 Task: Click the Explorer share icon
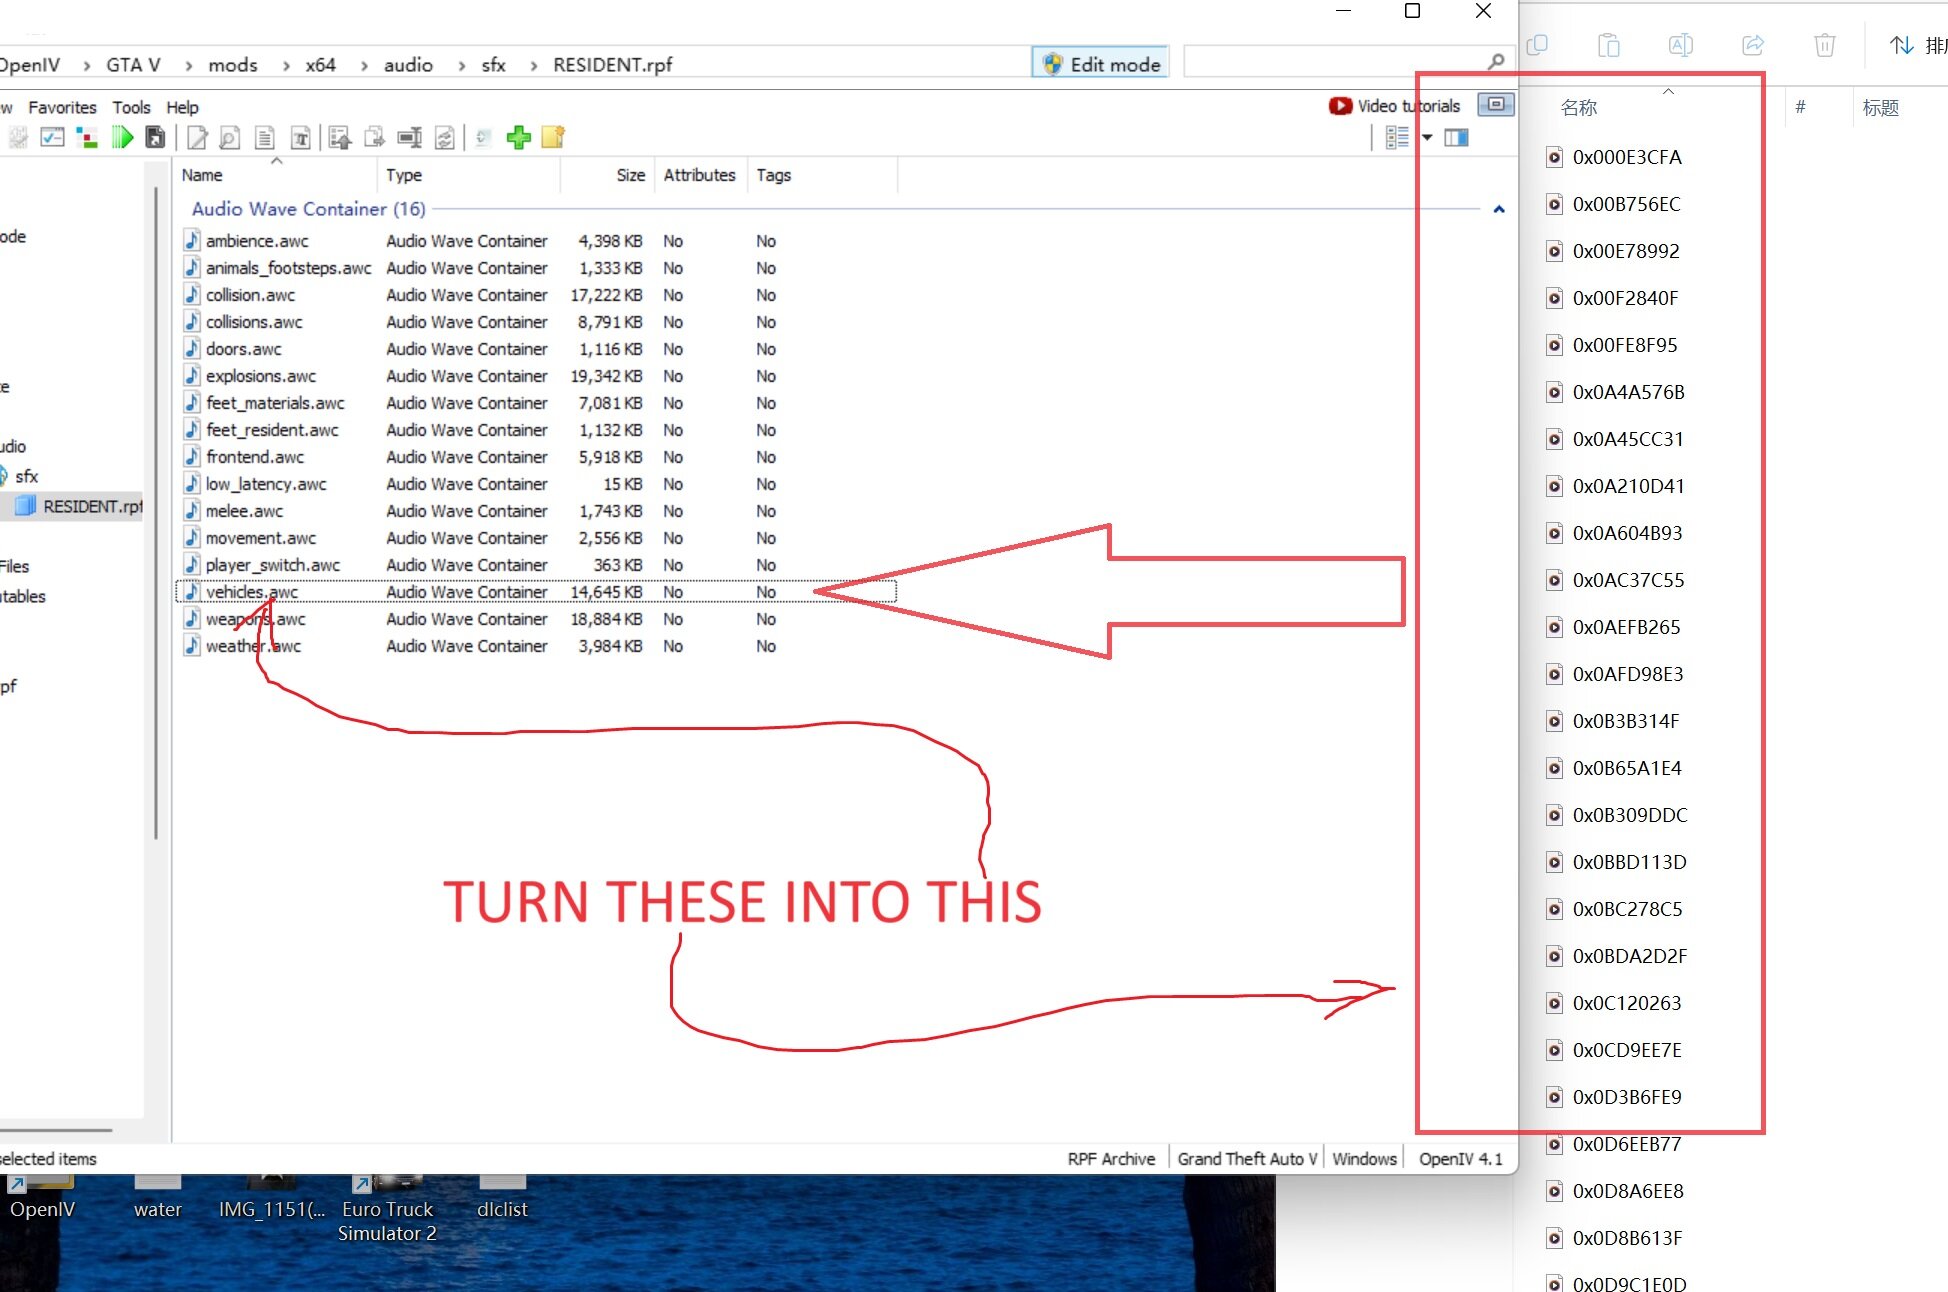1752,45
